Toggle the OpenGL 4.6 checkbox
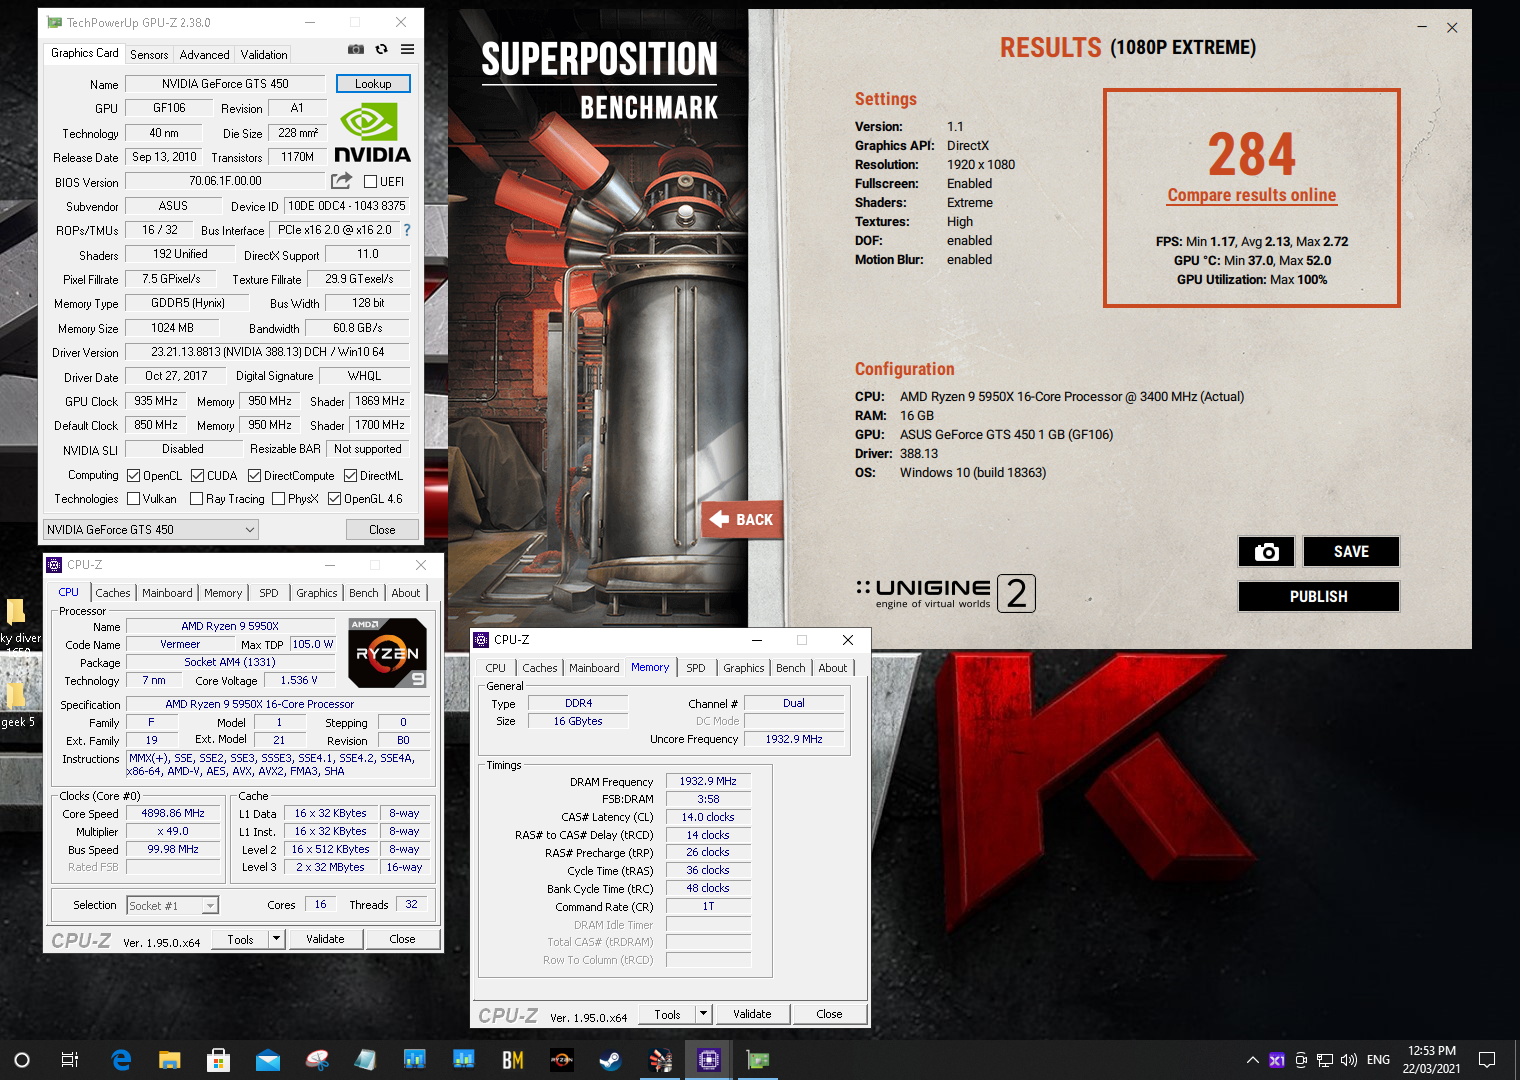The width and height of the screenshot is (1520, 1080). tap(335, 499)
